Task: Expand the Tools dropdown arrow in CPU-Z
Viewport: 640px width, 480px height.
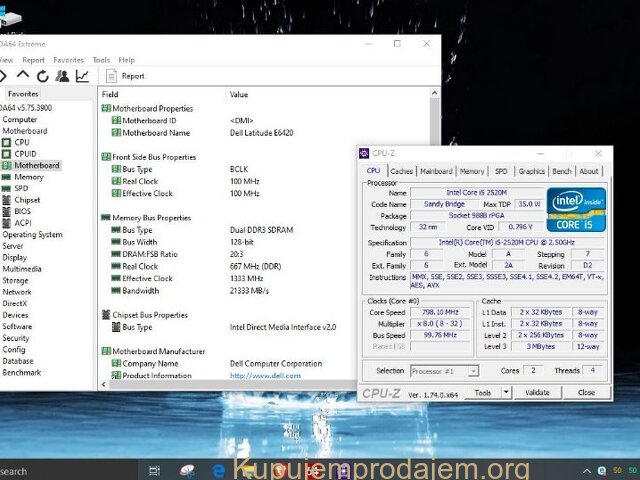Action: point(506,393)
